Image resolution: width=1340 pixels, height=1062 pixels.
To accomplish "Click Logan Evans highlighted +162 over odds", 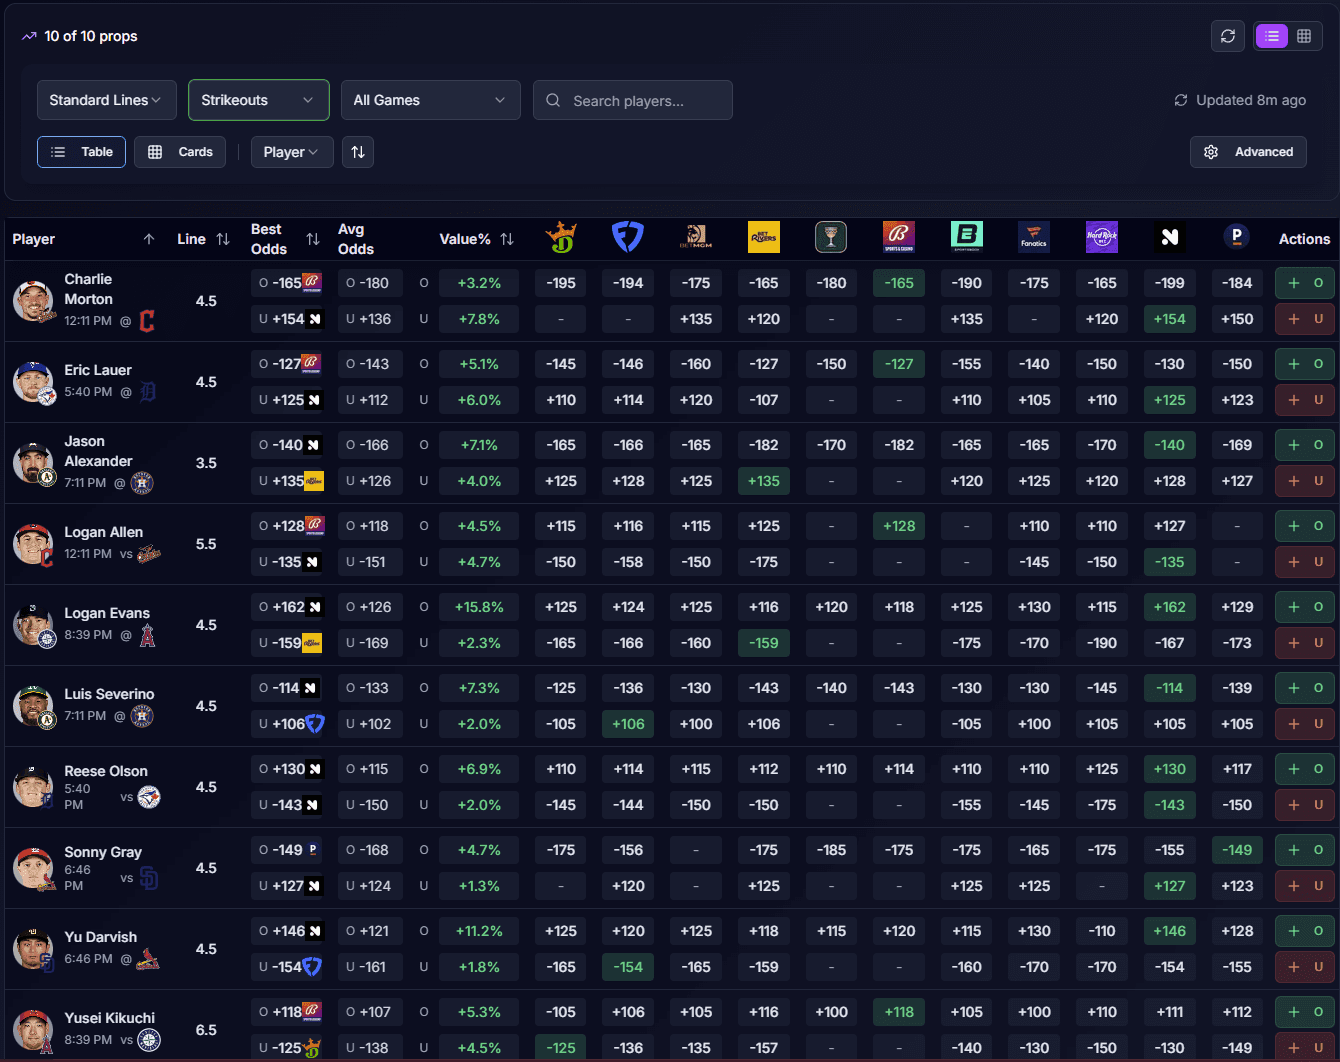I will click(x=1169, y=607).
